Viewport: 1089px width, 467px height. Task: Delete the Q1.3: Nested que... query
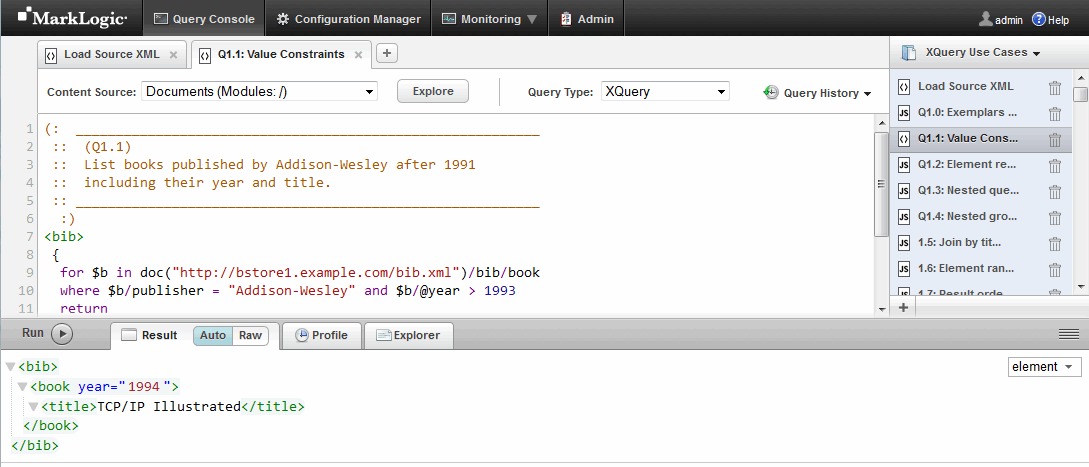pos(1055,192)
